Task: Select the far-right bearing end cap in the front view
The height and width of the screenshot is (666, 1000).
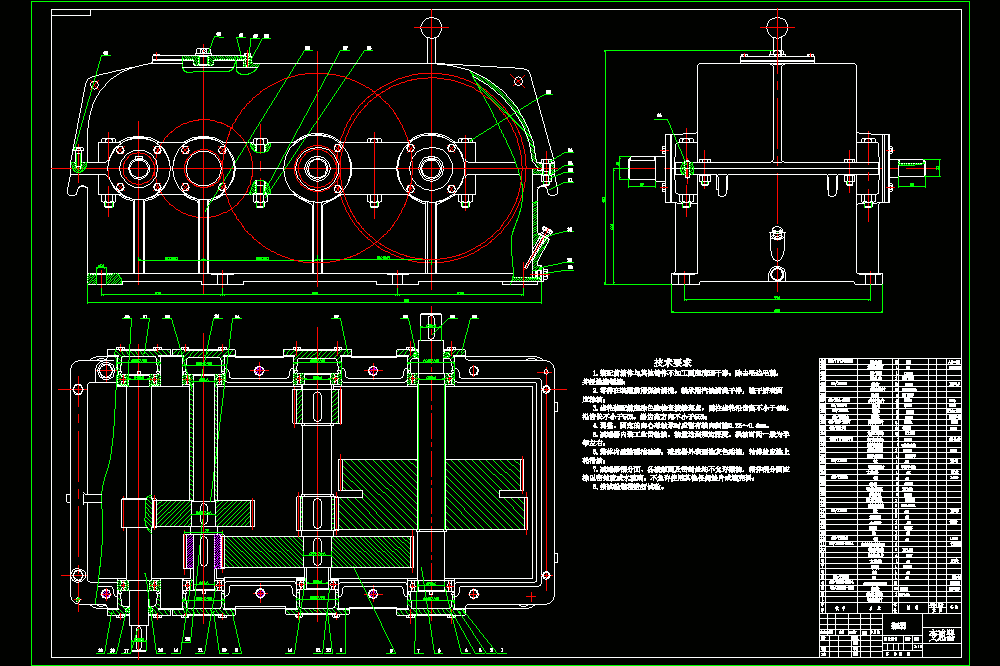Action: 430,168
